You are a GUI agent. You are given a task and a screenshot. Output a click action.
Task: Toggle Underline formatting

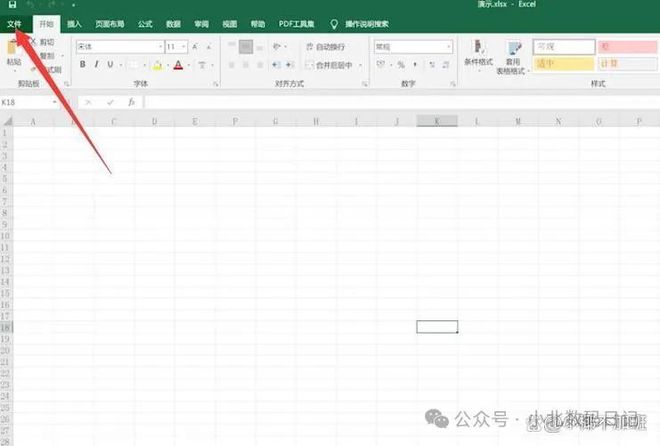[110, 64]
